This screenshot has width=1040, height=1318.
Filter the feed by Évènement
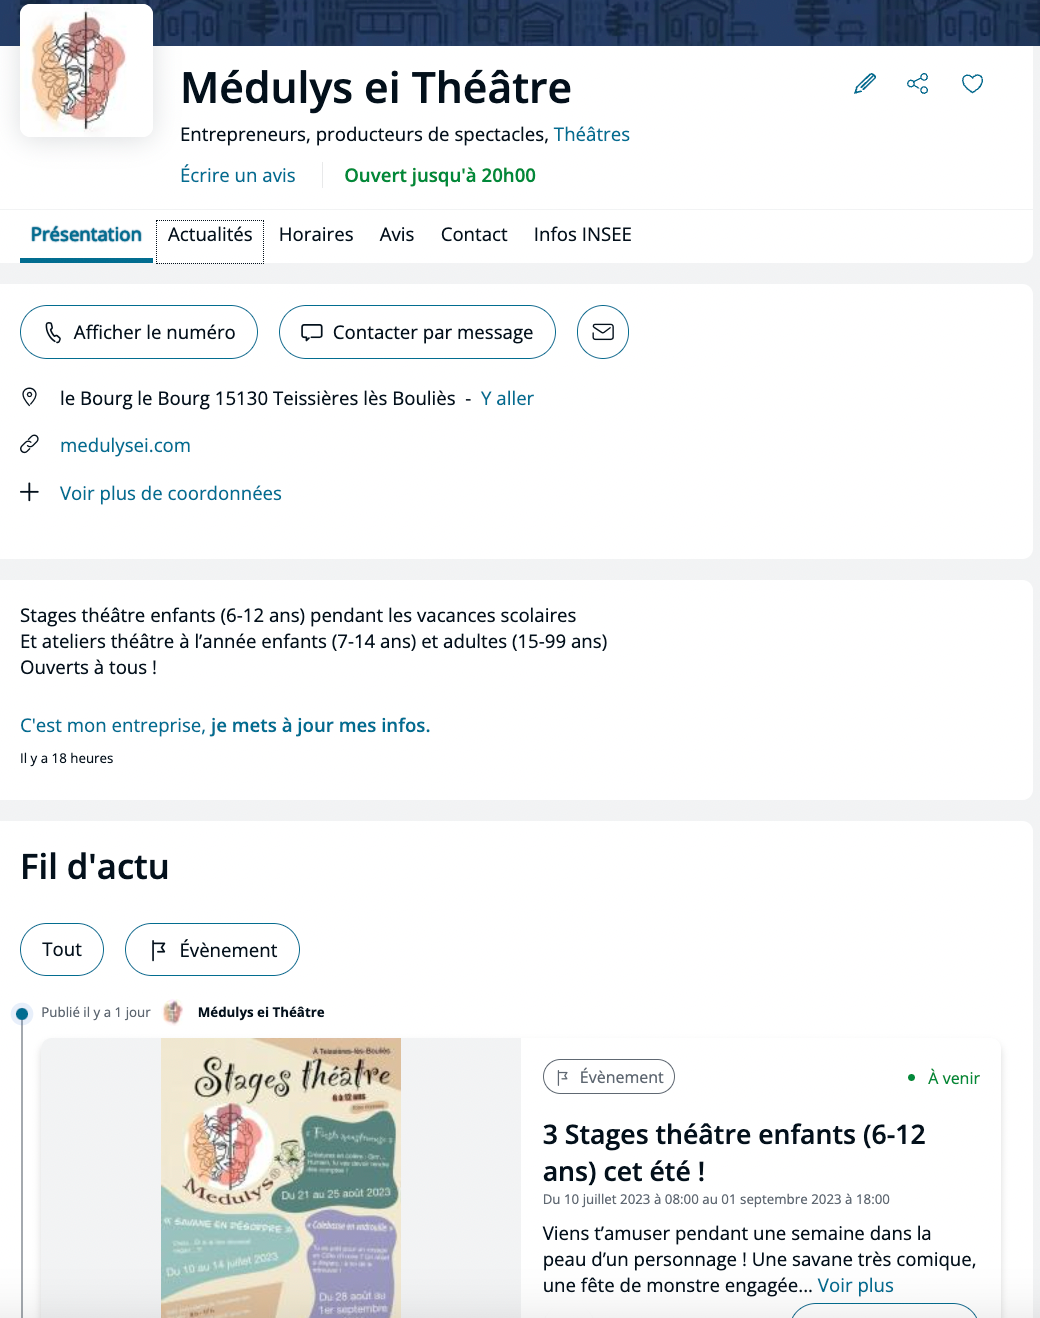point(212,949)
